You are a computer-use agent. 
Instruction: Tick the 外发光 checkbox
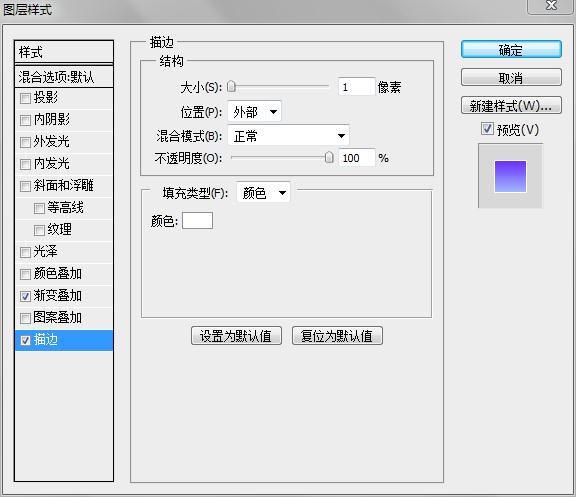click(x=25, y=142)
